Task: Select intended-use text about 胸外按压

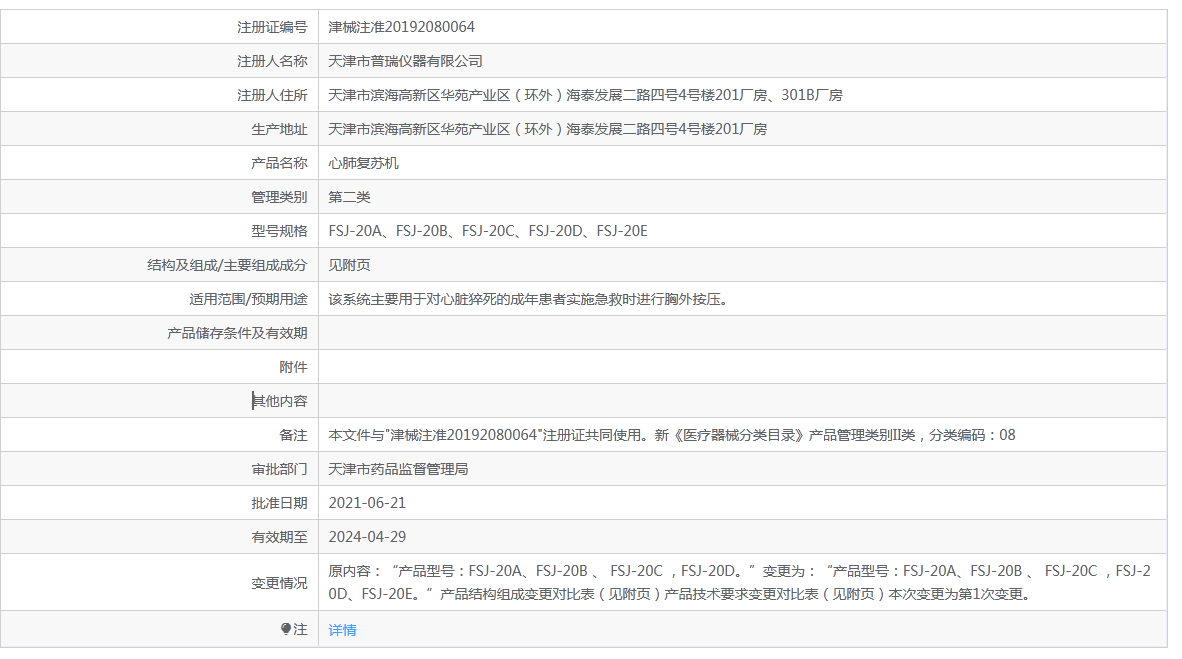Action: coord(529,299)
